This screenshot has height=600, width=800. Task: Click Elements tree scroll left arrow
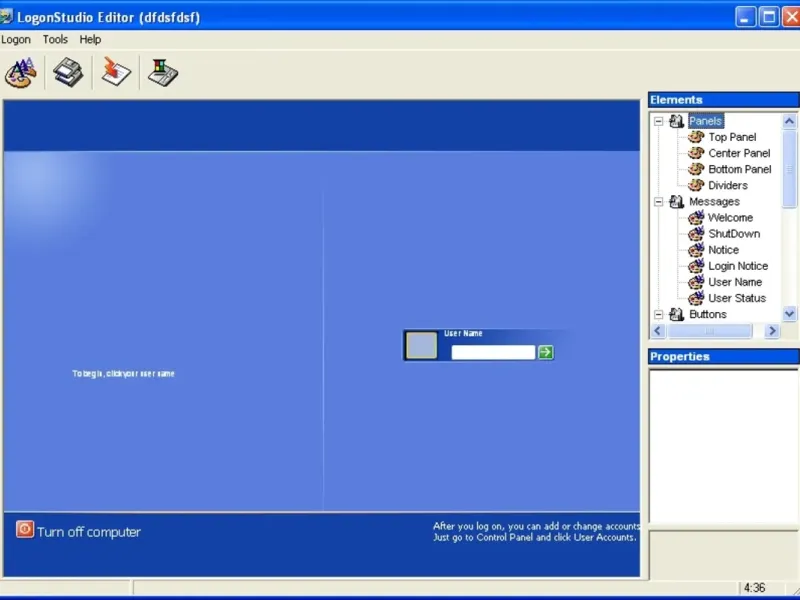click(658, 331)
